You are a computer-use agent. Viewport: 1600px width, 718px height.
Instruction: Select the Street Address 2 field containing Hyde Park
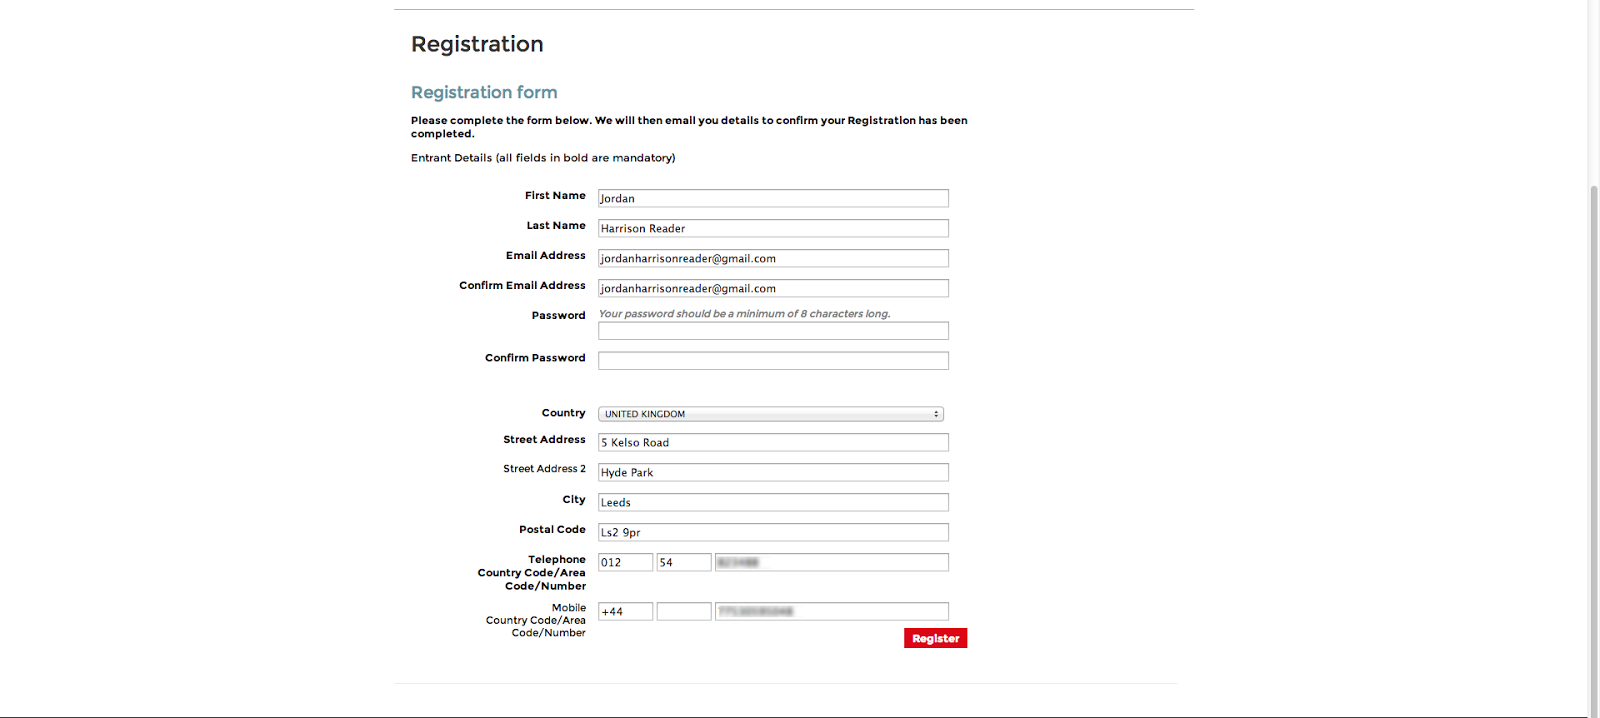[773, 472]
